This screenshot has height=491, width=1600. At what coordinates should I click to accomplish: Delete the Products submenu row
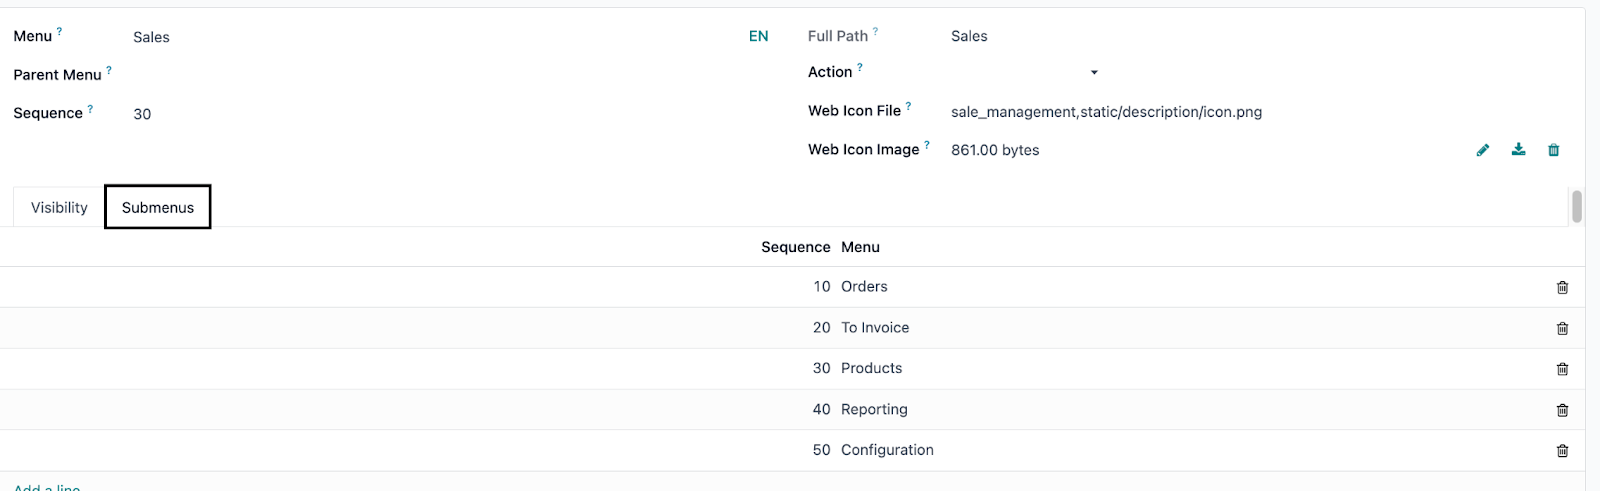point(1562,369)
